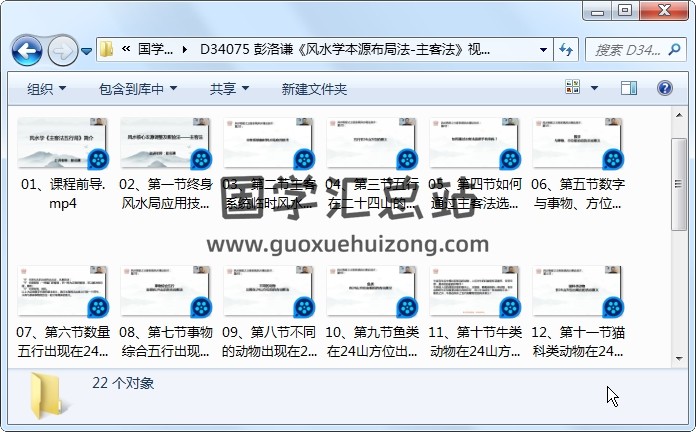Click the refresh button beside address bar

(x=566, y=49)
